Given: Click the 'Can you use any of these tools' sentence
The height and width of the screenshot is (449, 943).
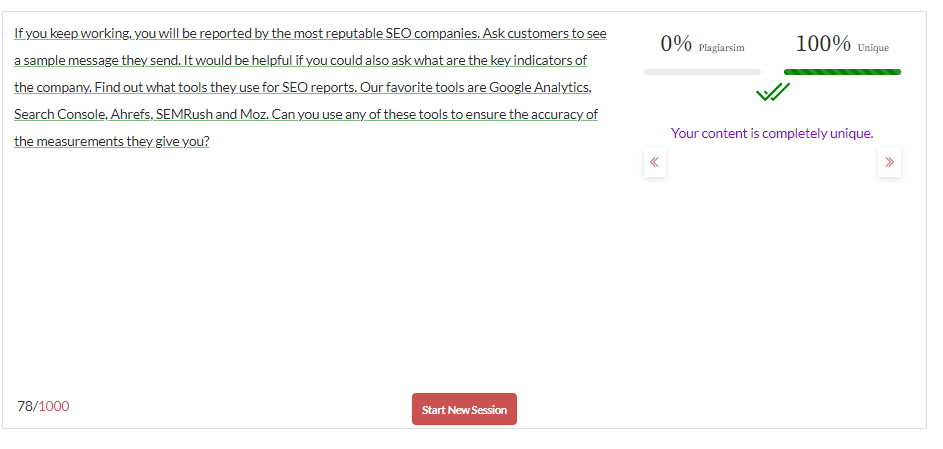Looking at the screenshot, I should pyautogui.click(x=434, y=115).
